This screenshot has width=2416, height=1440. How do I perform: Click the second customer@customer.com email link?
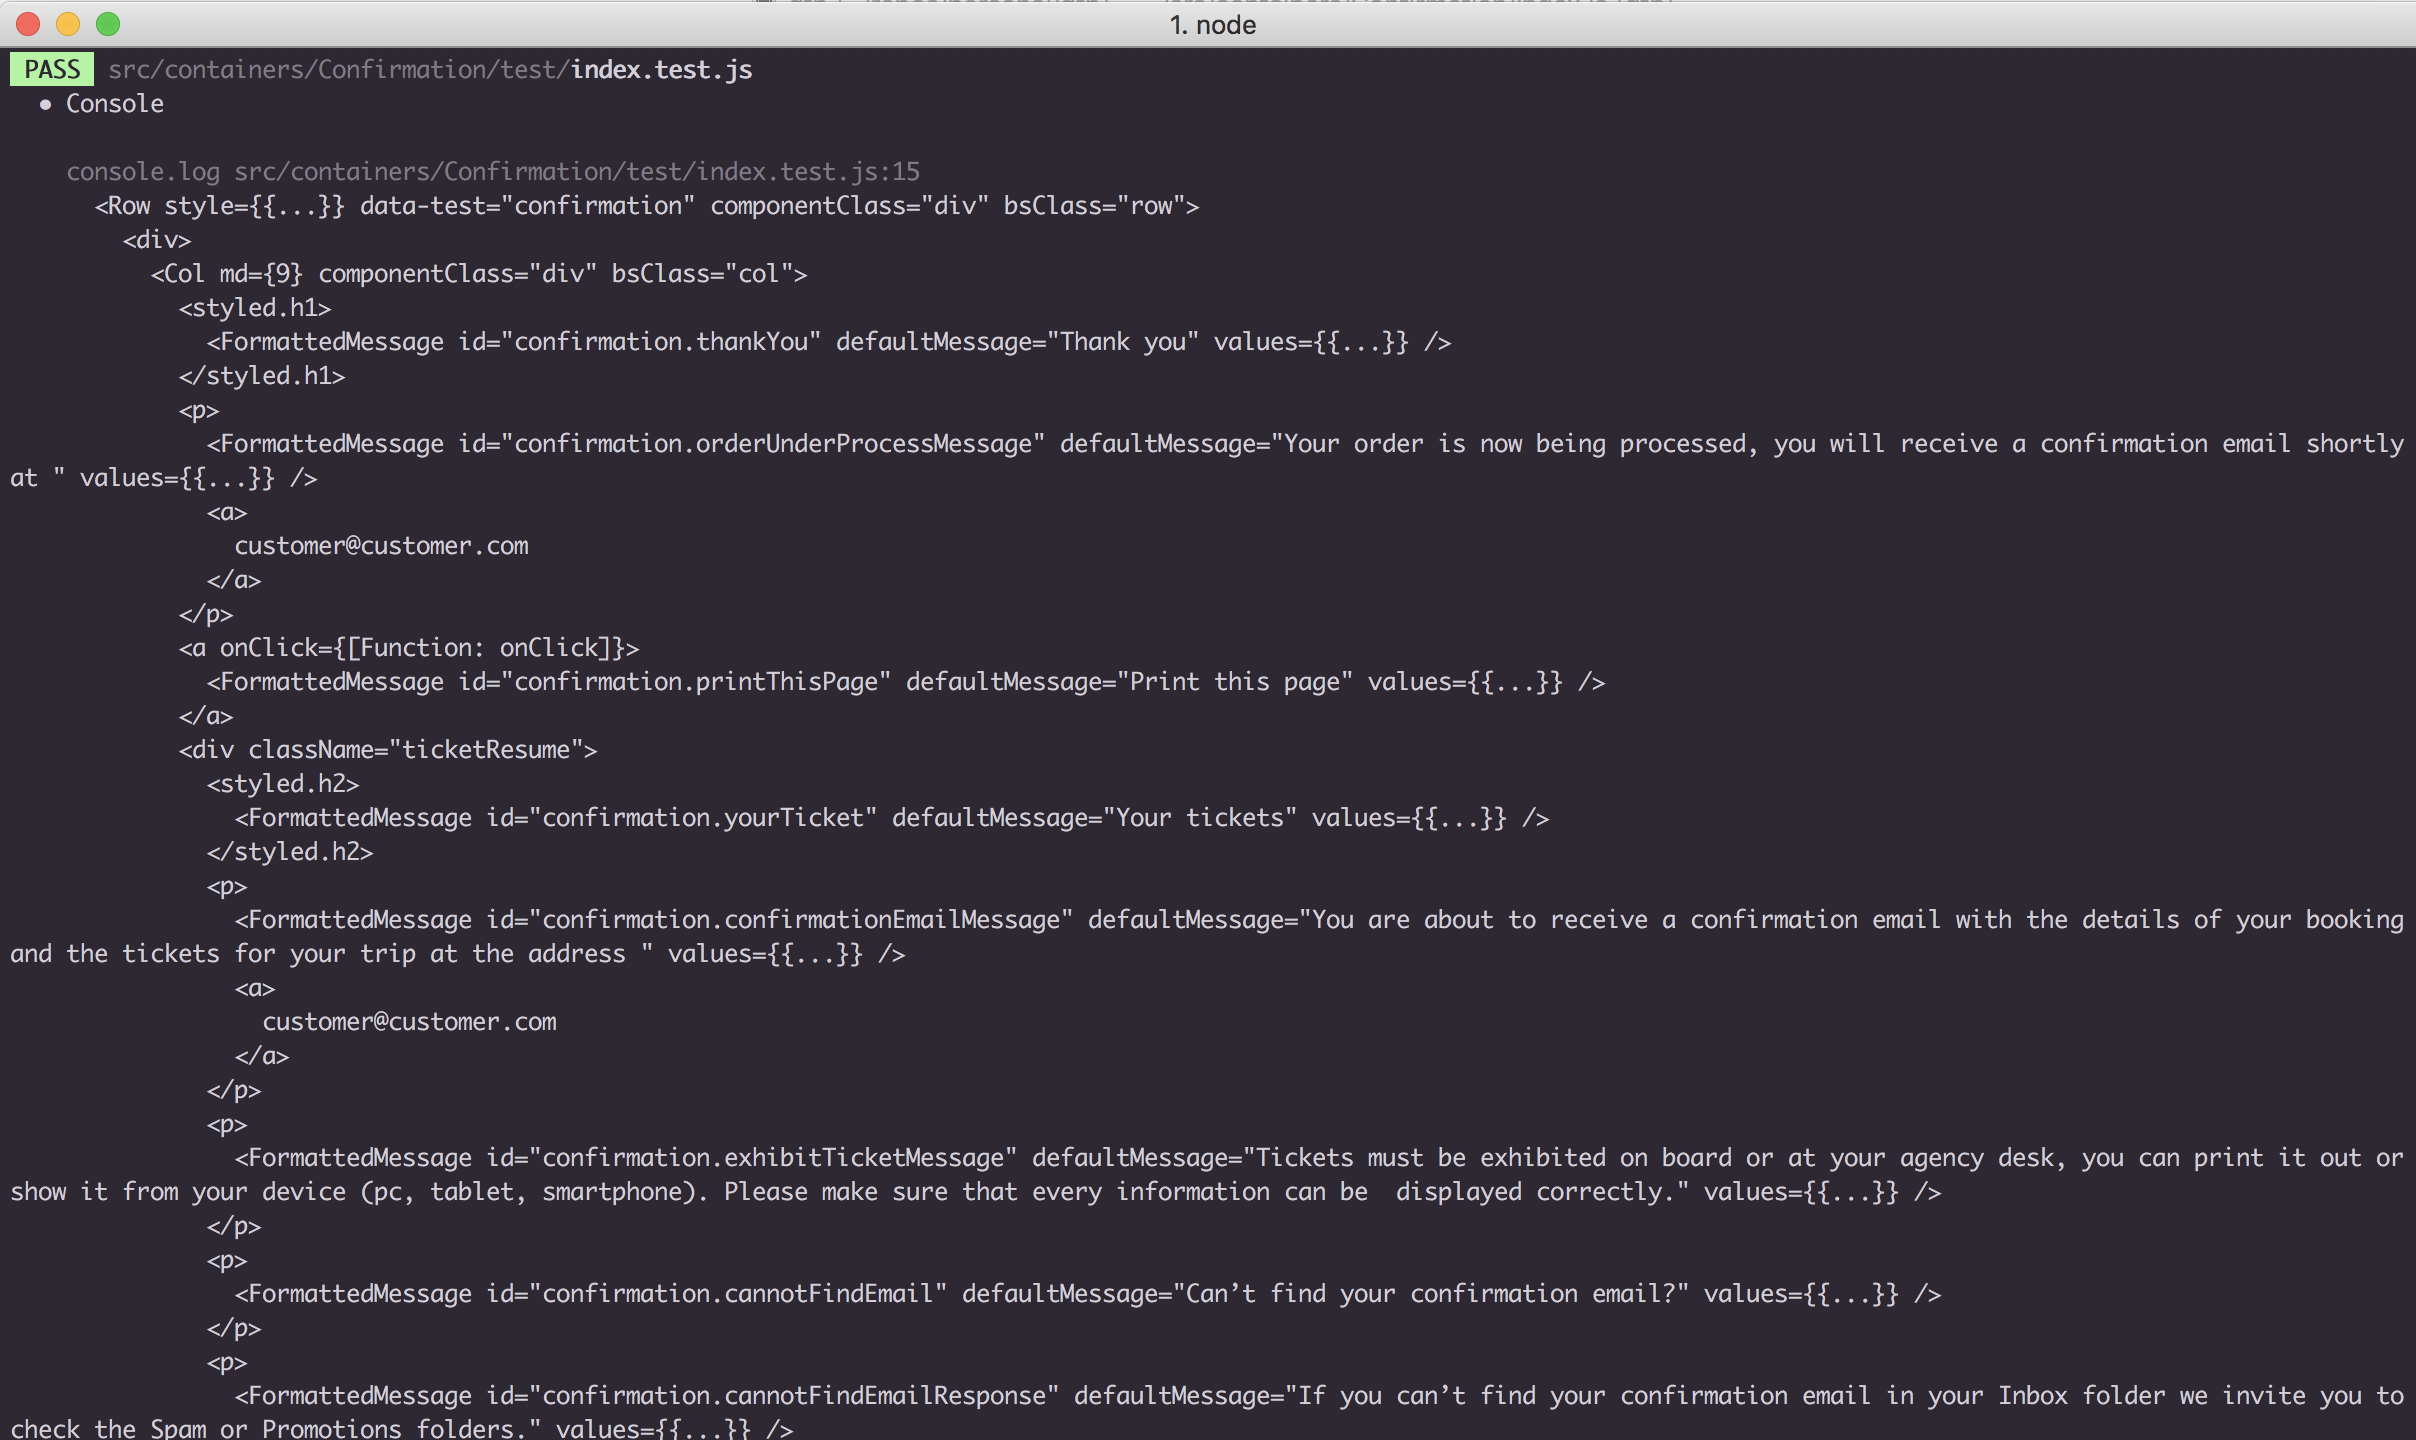(409, 1021)
